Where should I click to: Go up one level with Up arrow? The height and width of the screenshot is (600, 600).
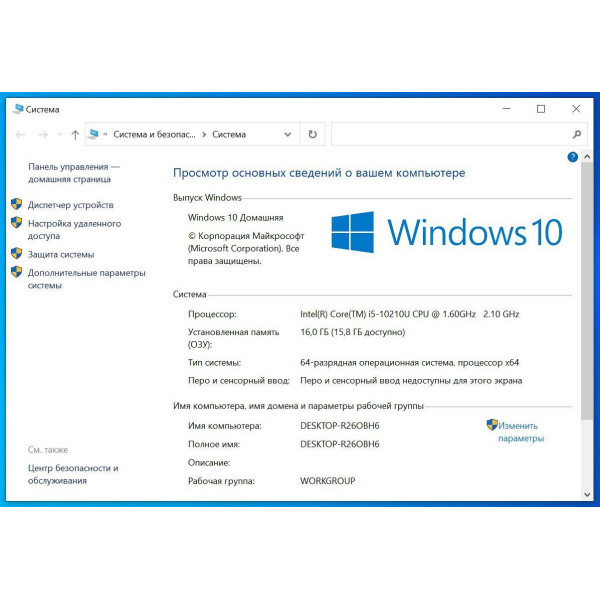pos(75,135)
